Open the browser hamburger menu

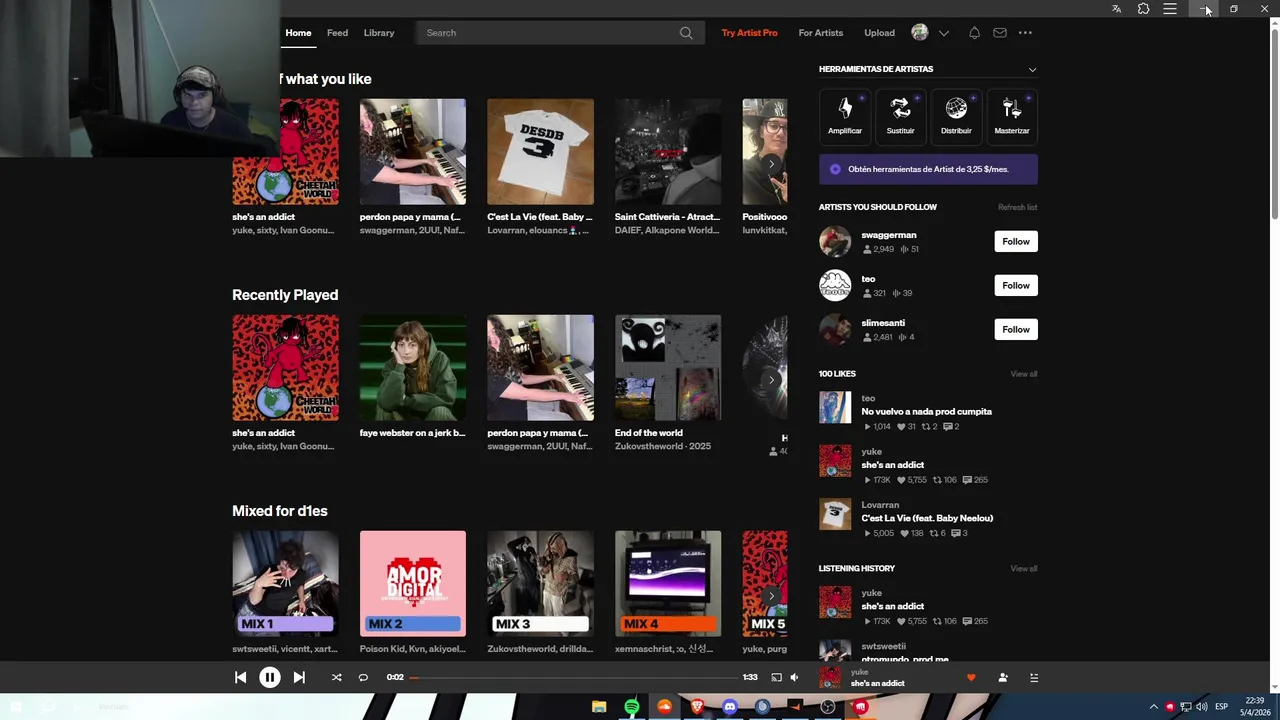coord(1169,9)
